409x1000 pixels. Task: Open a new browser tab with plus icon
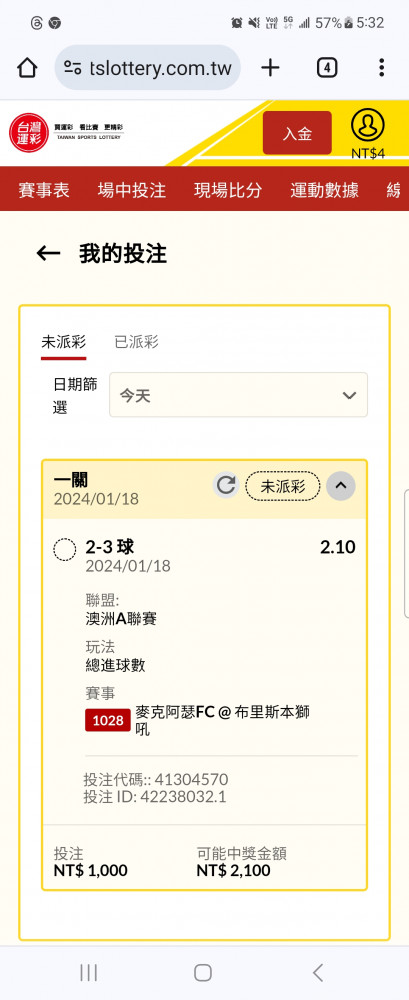(271, 68)
